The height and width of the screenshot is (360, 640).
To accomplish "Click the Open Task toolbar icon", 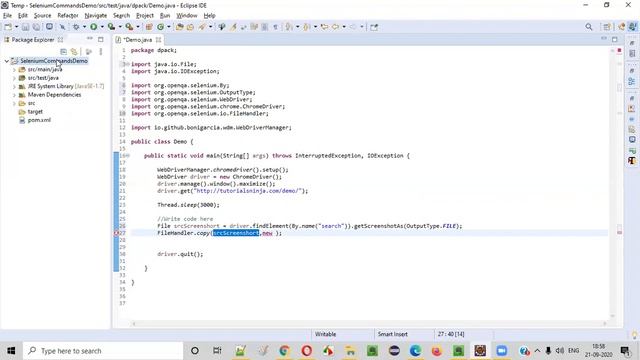I will click(190, 27).
